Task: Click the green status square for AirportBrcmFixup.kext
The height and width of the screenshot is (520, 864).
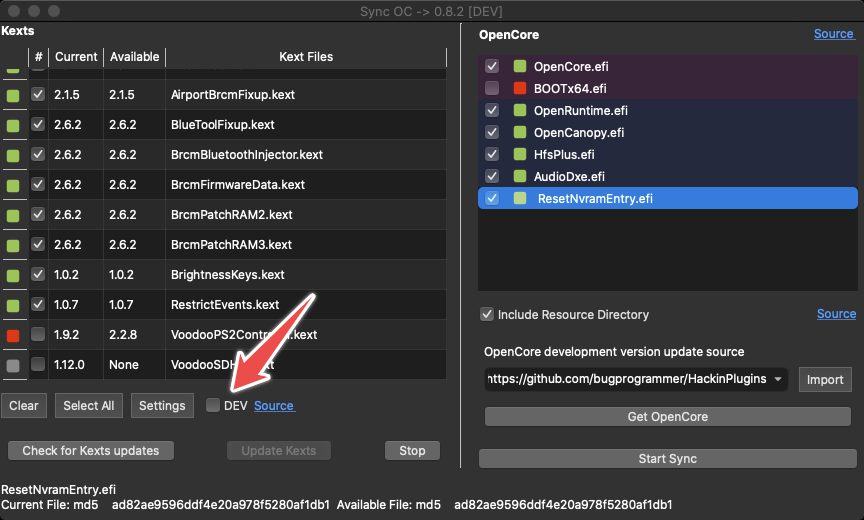Action: (13, 96)
